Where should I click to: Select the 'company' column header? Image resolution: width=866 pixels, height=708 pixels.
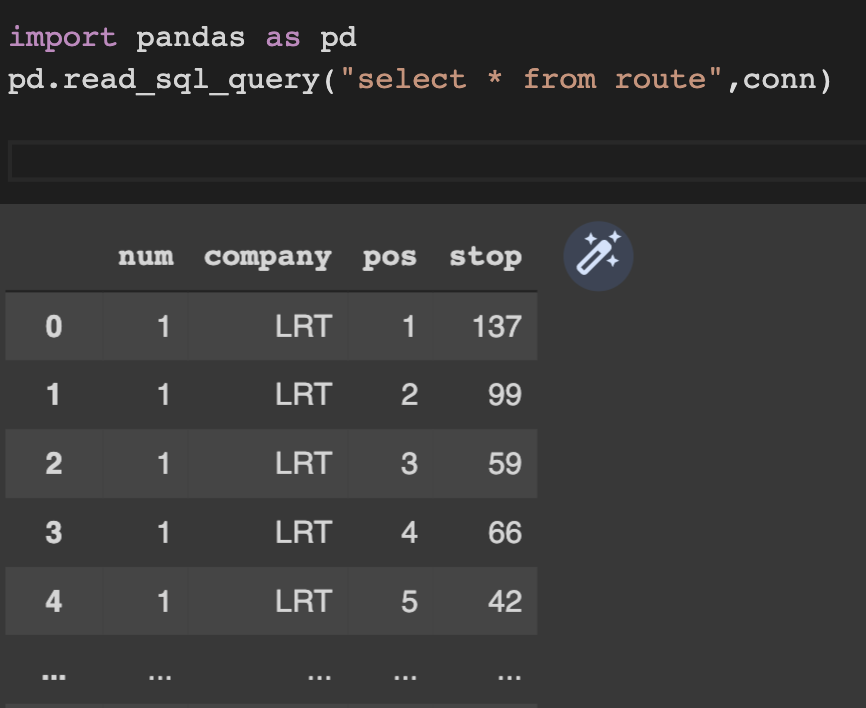pyautogui.click(x=267, y=255)
